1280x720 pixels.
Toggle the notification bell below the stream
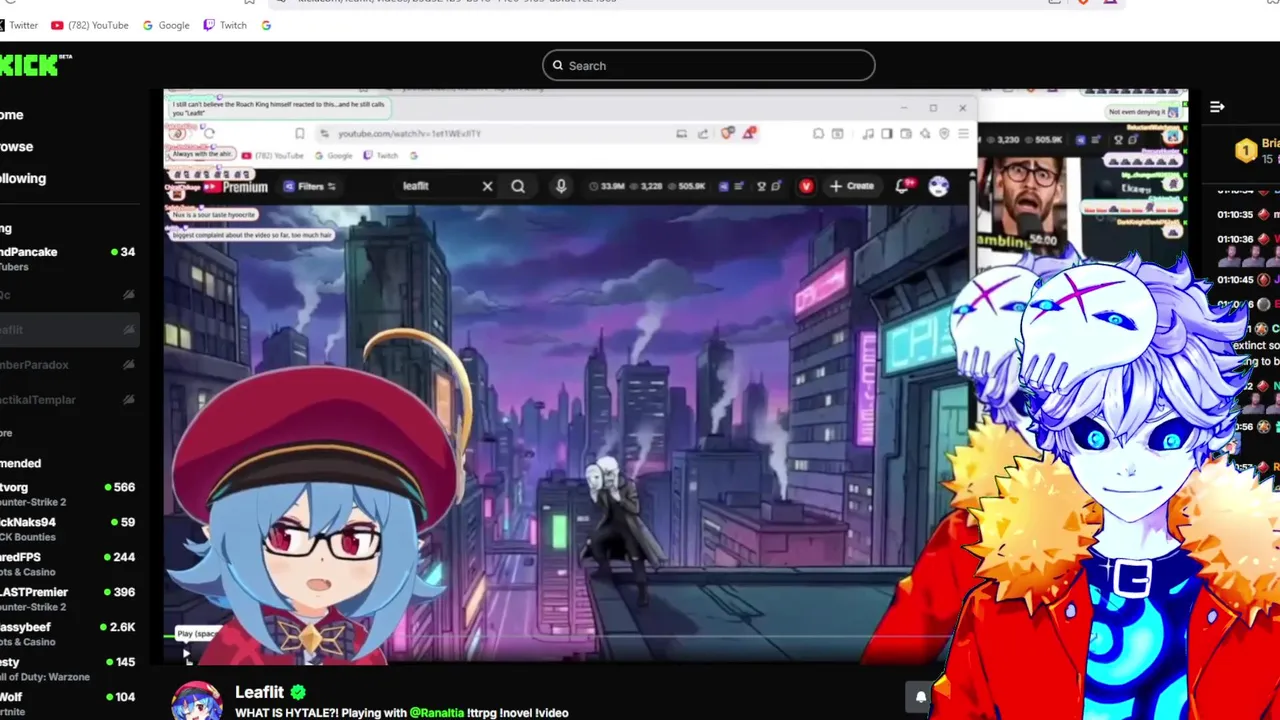(x=921, y=697)
